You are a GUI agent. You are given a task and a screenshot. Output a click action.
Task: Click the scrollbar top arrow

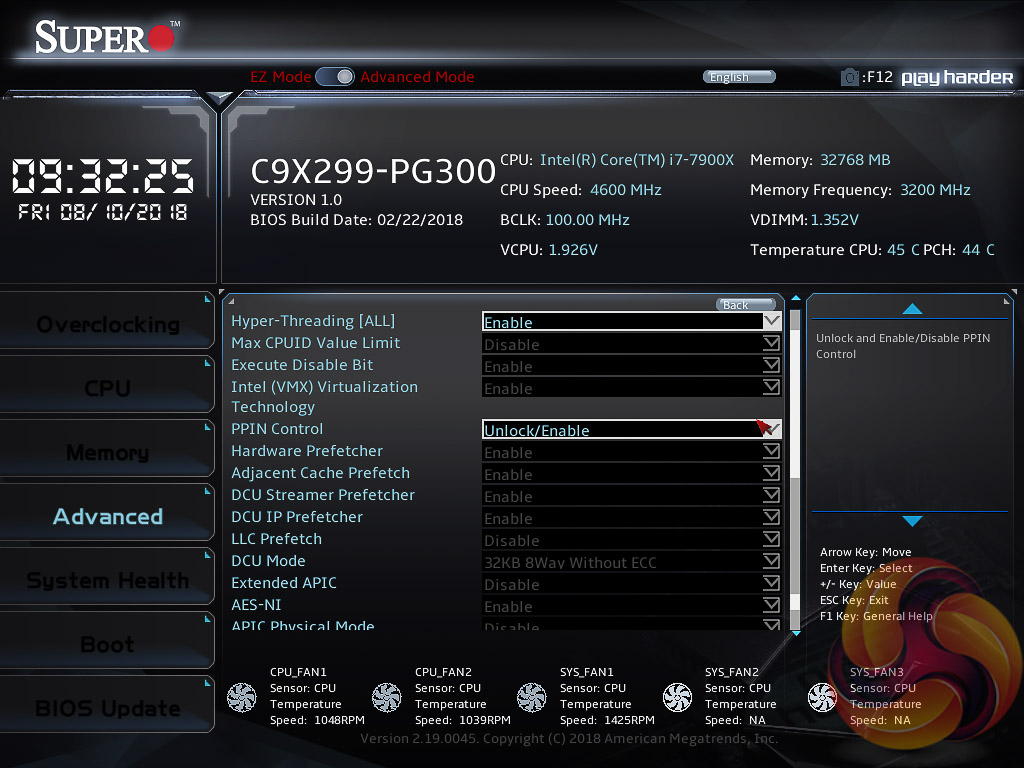tap(795, 298)
